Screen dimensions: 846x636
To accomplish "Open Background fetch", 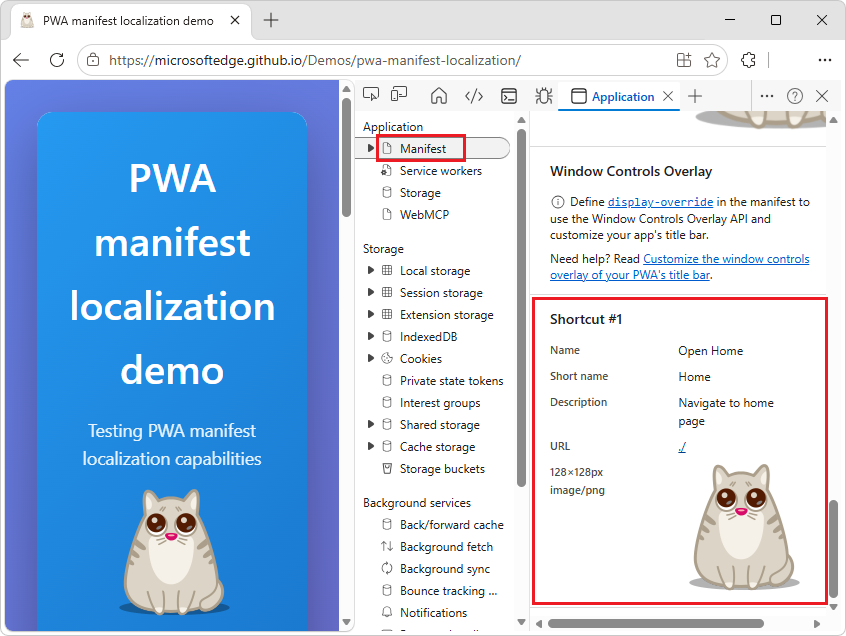I will pyautogui.click(x=446, y=547).
